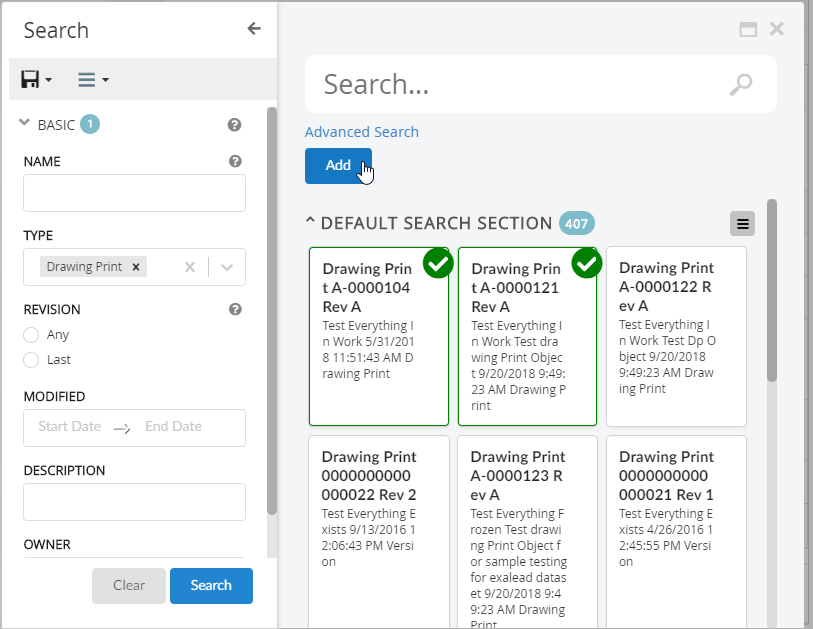Click the help icon beside REVISION
The width and height of the screenshot is (813, 629).
235,309
